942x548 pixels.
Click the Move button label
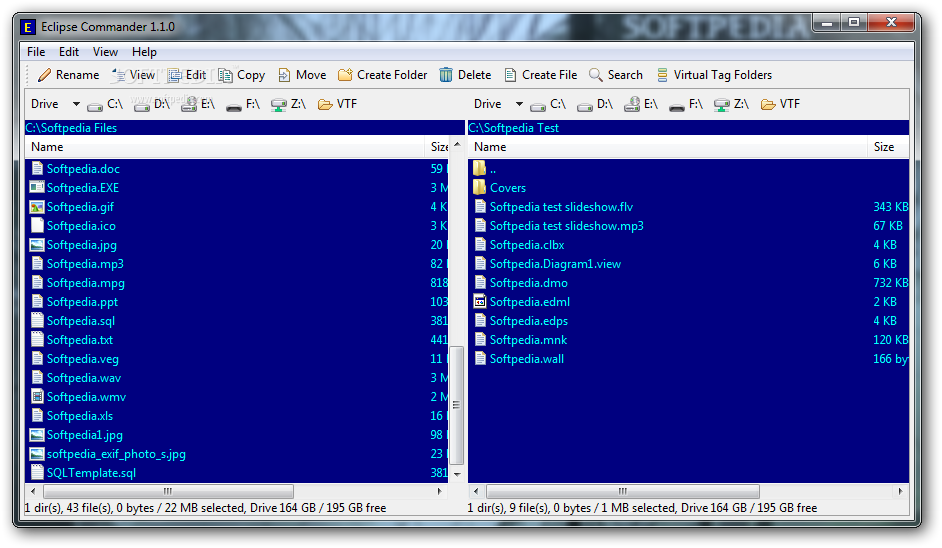311,75
